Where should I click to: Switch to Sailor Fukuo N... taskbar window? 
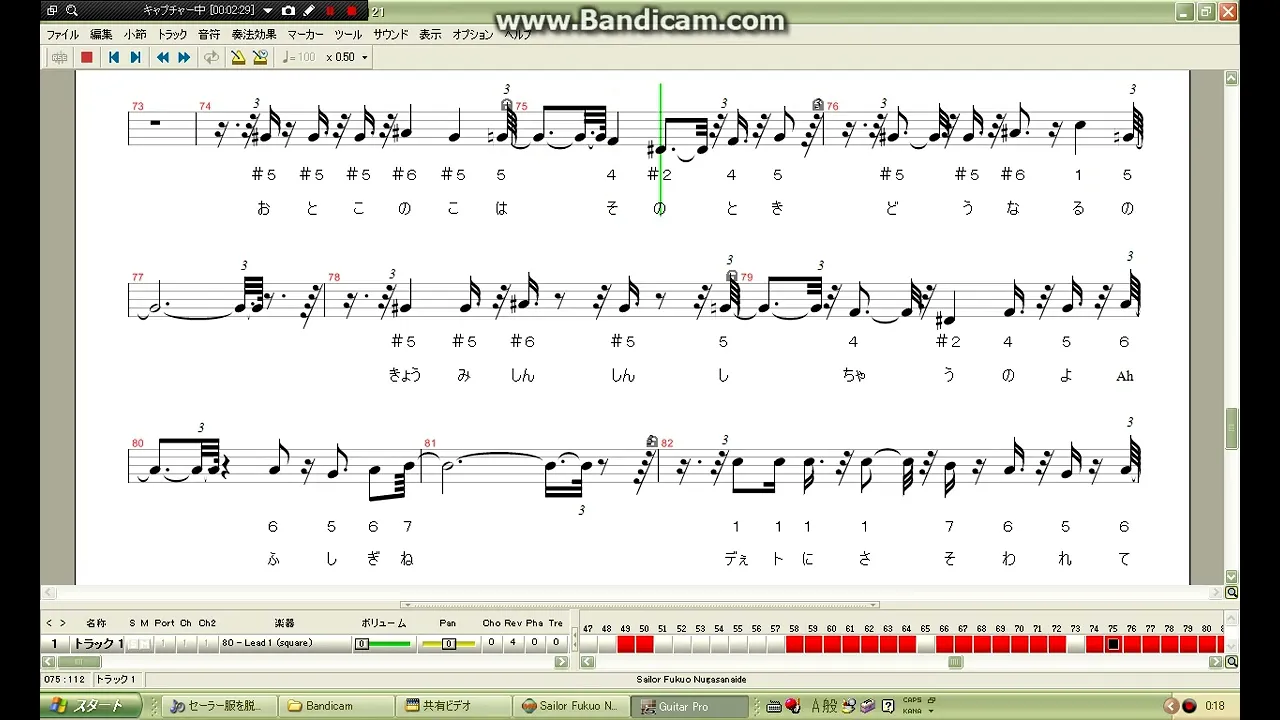[x=571, y=706]
